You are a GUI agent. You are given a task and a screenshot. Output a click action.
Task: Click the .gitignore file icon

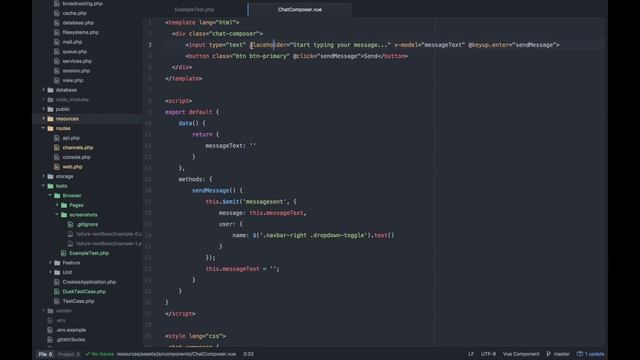click(70, 224)
